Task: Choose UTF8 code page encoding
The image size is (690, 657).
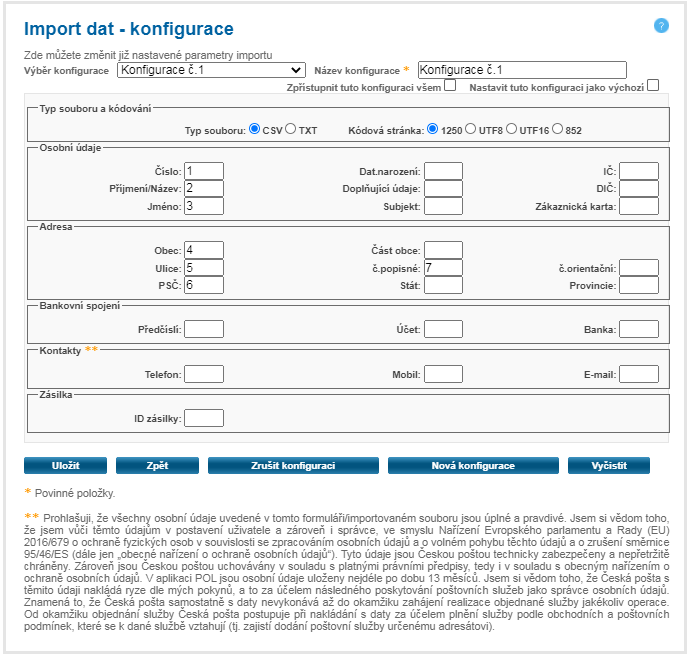Action: (x=471, y=129)
